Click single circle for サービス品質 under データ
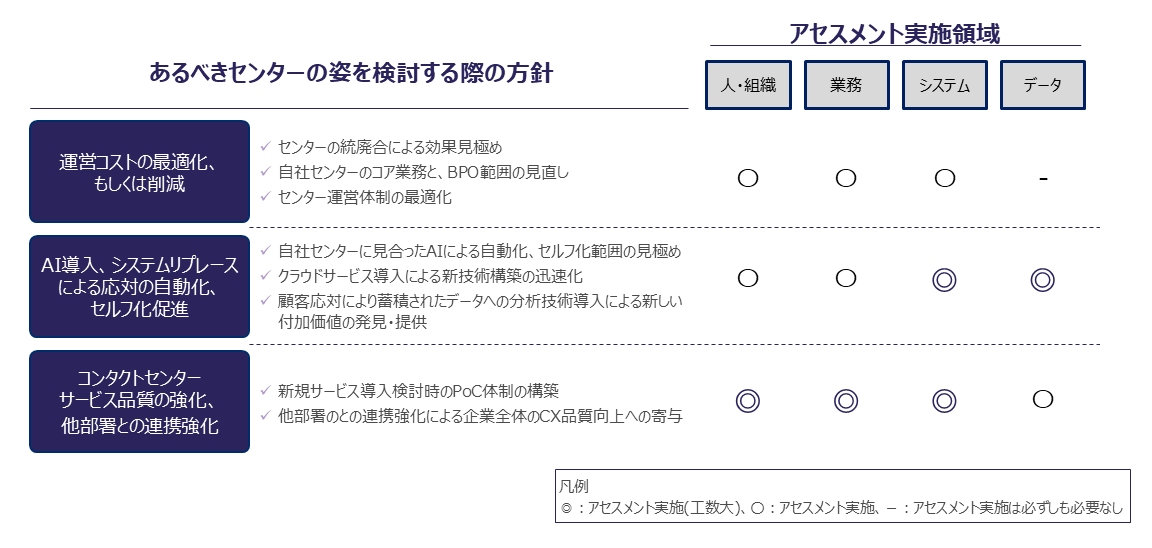This screenshot has width=1152, height=548. (x=1042, y=400)
